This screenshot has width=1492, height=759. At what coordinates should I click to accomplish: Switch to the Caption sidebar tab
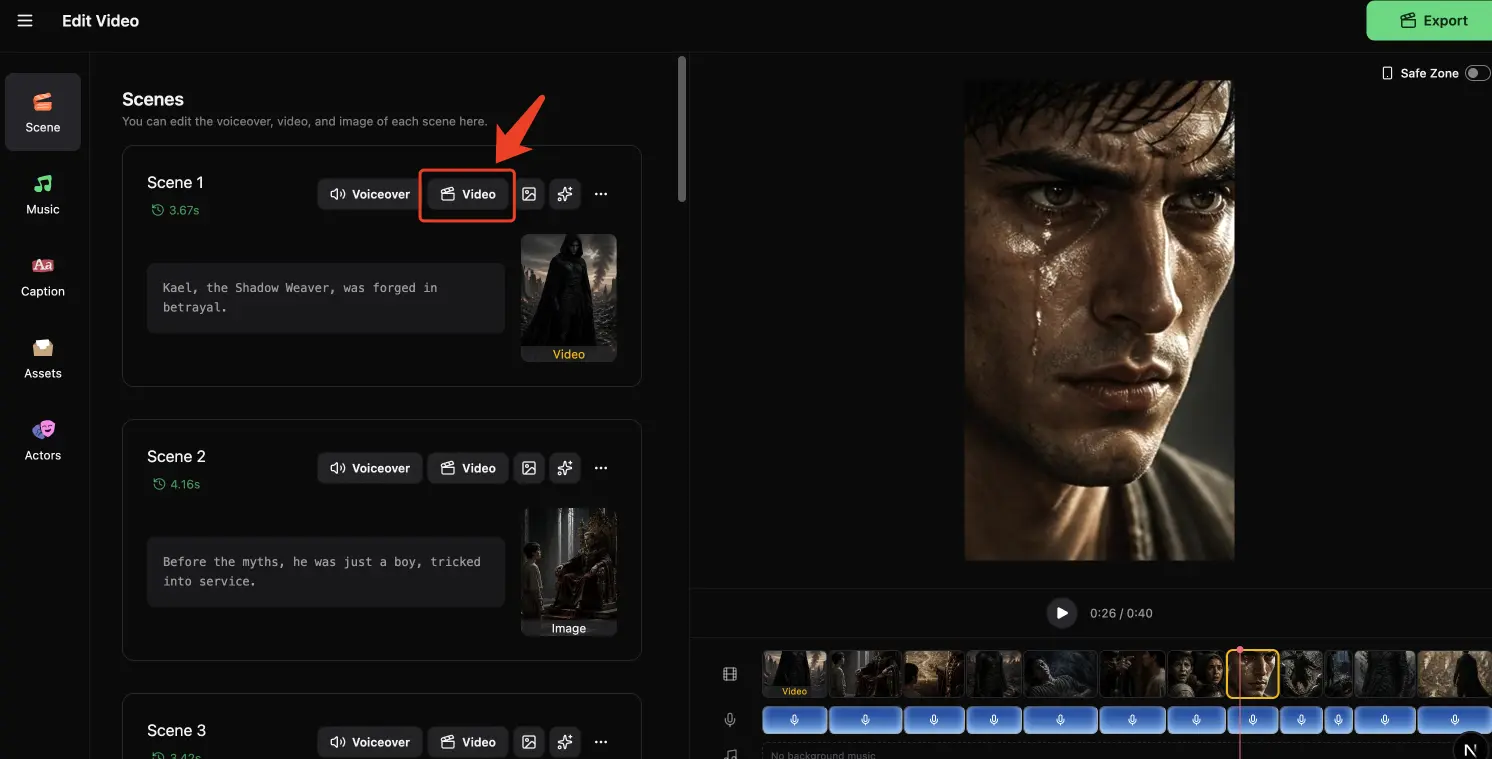click(x=43, y=276)
